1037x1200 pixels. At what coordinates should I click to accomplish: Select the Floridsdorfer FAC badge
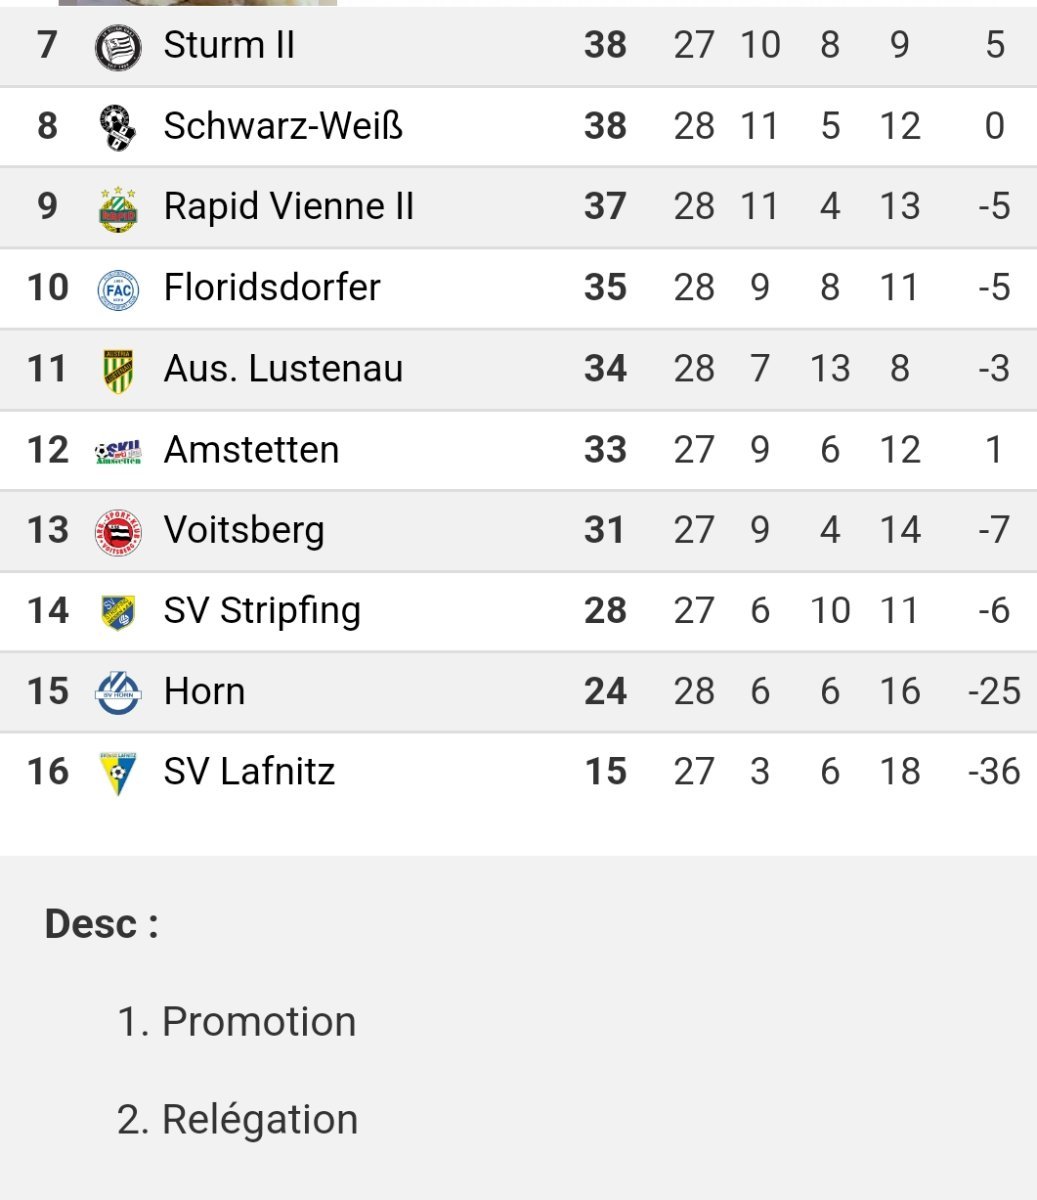[x=118, y=289]
